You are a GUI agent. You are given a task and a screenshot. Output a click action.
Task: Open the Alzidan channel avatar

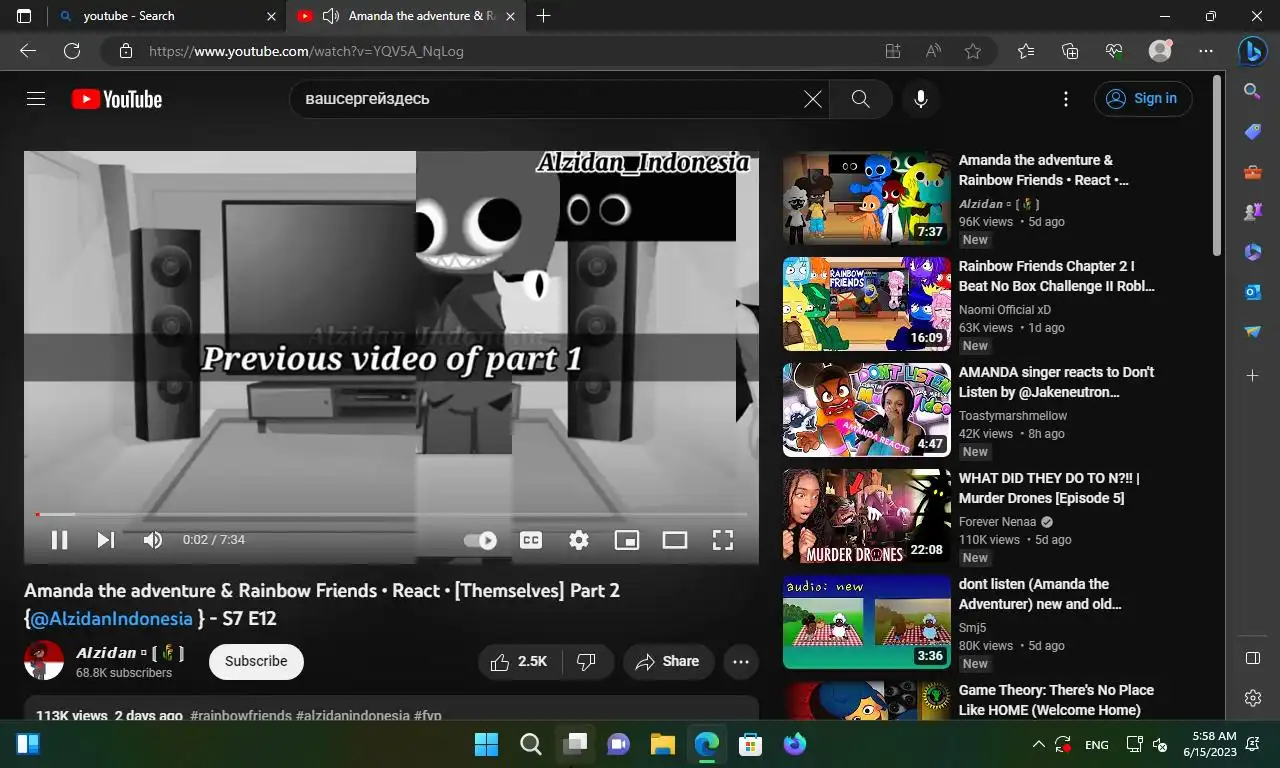44,661
